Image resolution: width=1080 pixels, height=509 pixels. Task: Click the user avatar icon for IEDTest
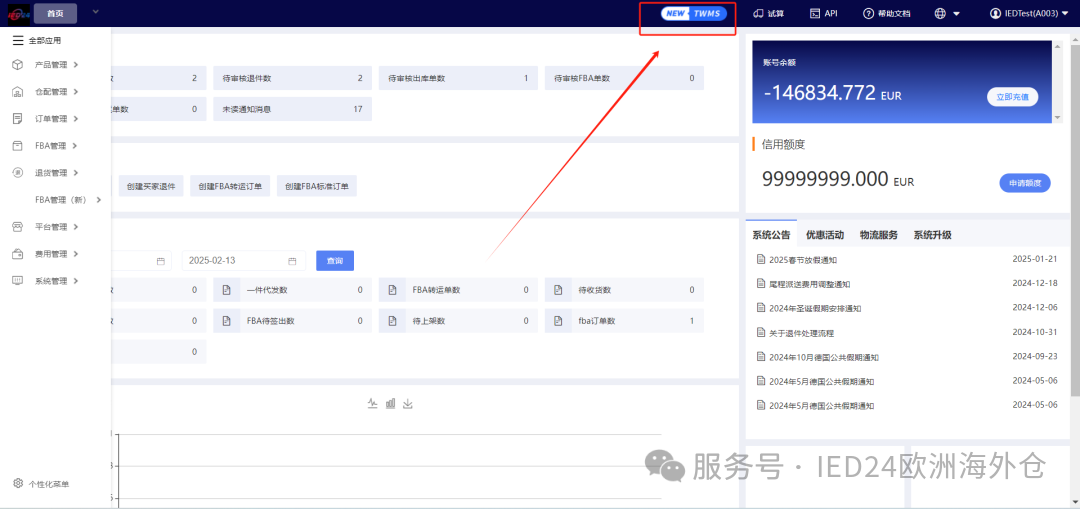point(995,13)
